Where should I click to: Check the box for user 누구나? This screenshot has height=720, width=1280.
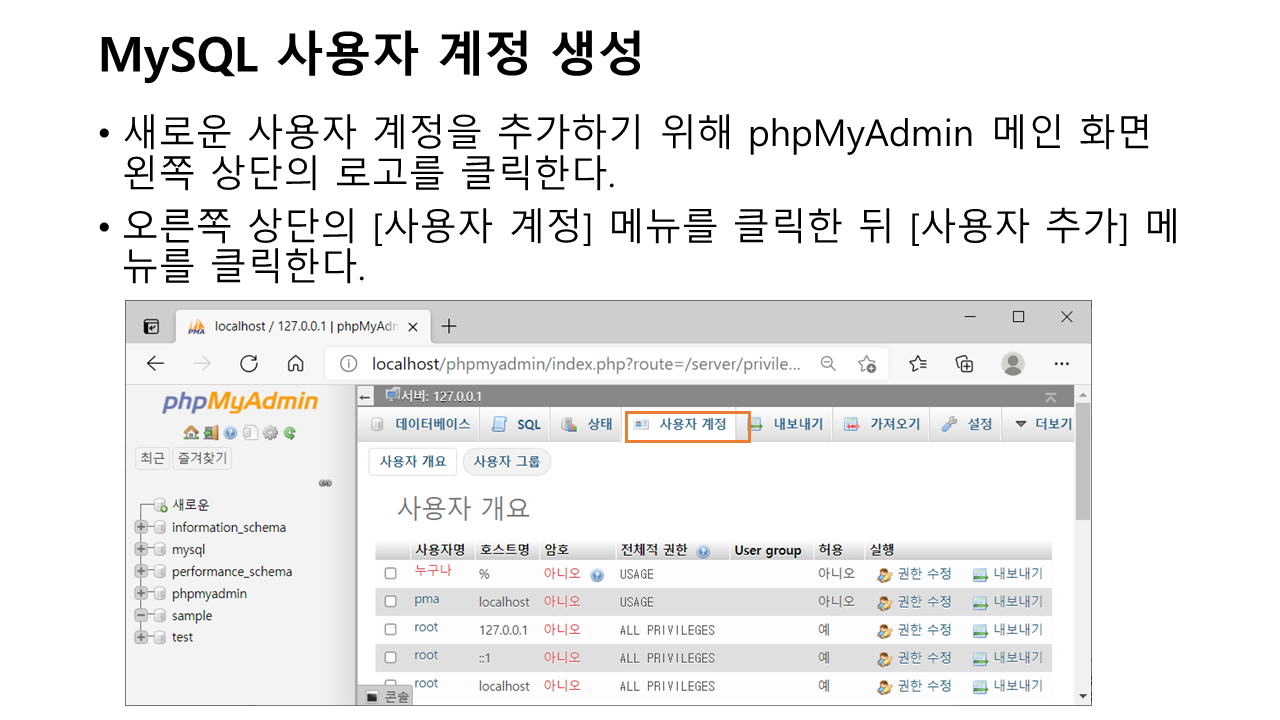pos(391,574)
